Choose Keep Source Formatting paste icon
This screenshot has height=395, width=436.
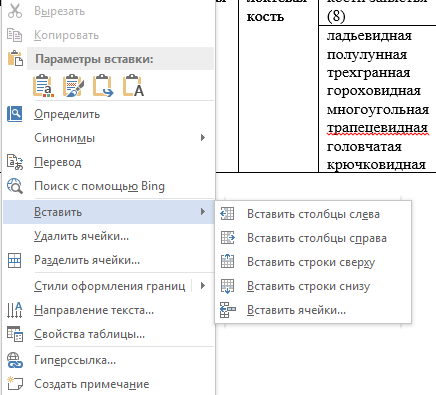[x=43, y=86]
